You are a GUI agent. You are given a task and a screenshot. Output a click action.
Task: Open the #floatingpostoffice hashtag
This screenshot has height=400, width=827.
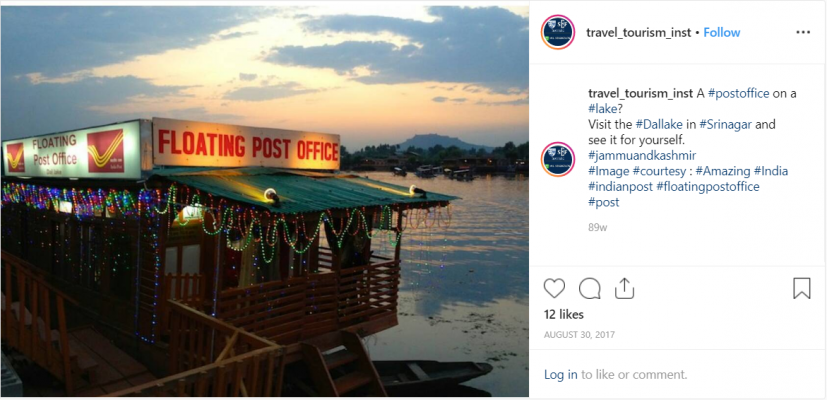tap(708, 187)
